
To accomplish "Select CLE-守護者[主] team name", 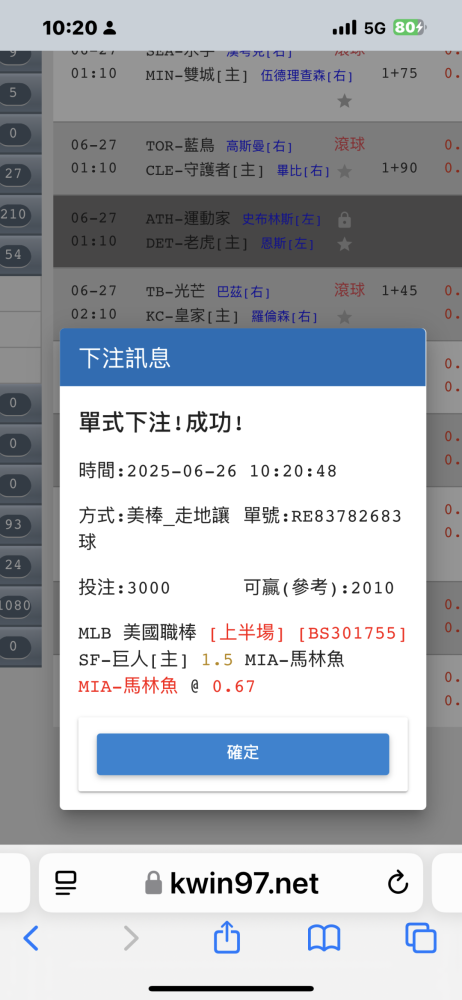I will pyautogui.click(x=196, y=170).
